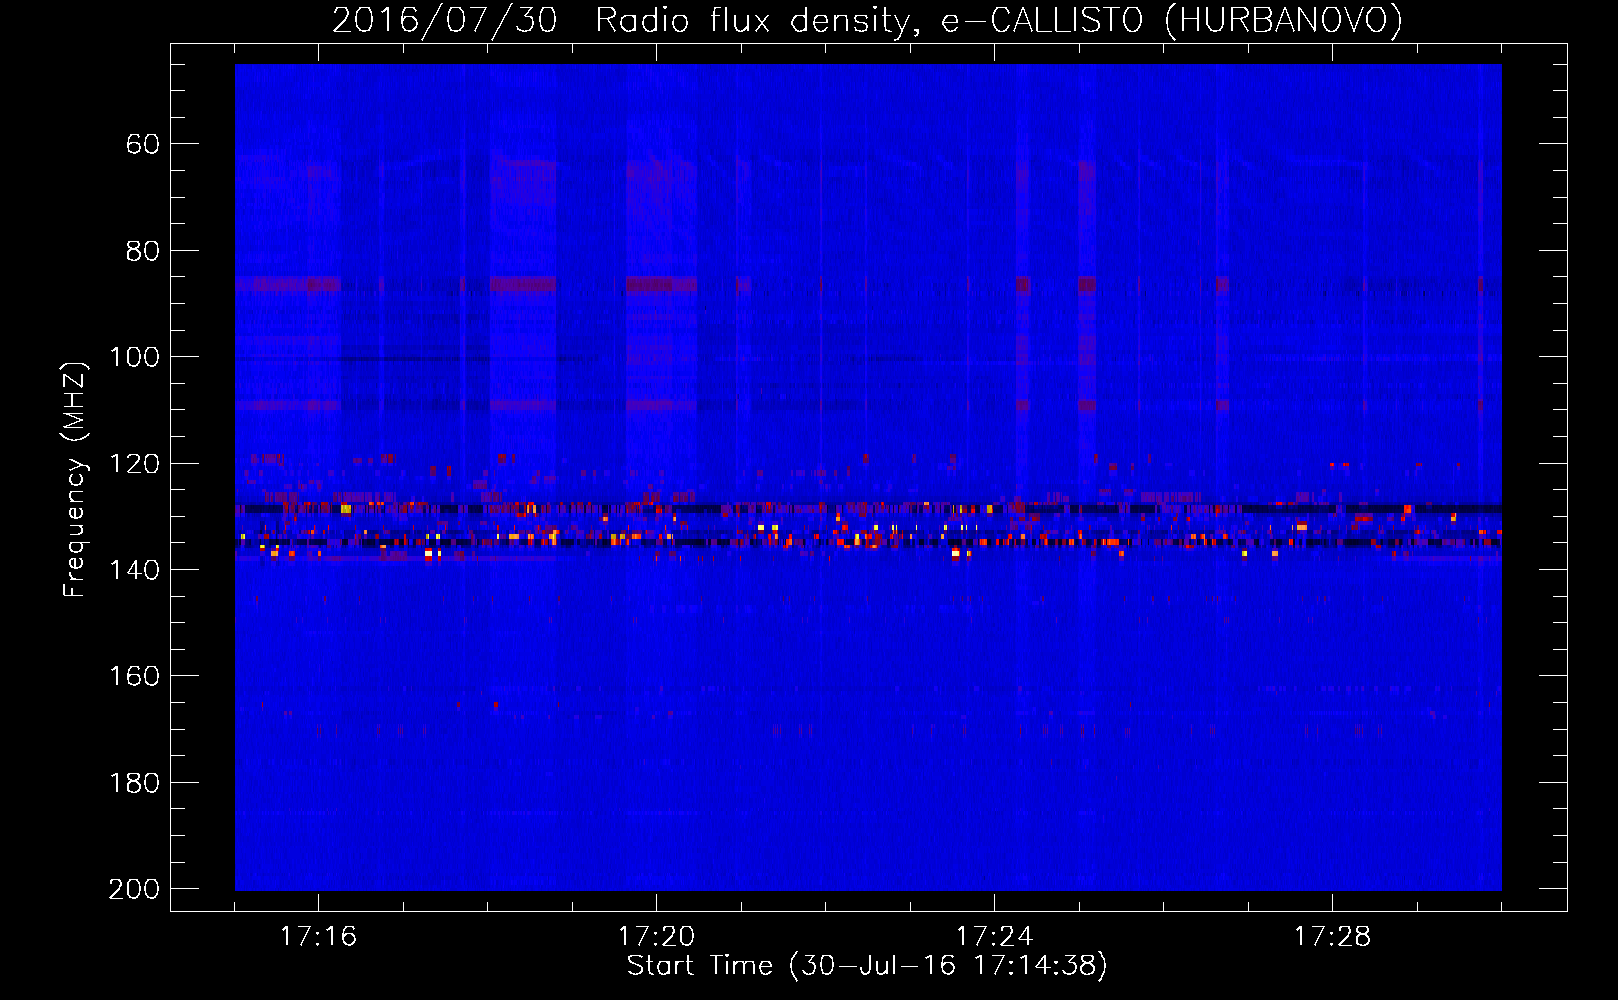
Task: Click the 17:20 time tick label
Action: [x=656, y=937]
